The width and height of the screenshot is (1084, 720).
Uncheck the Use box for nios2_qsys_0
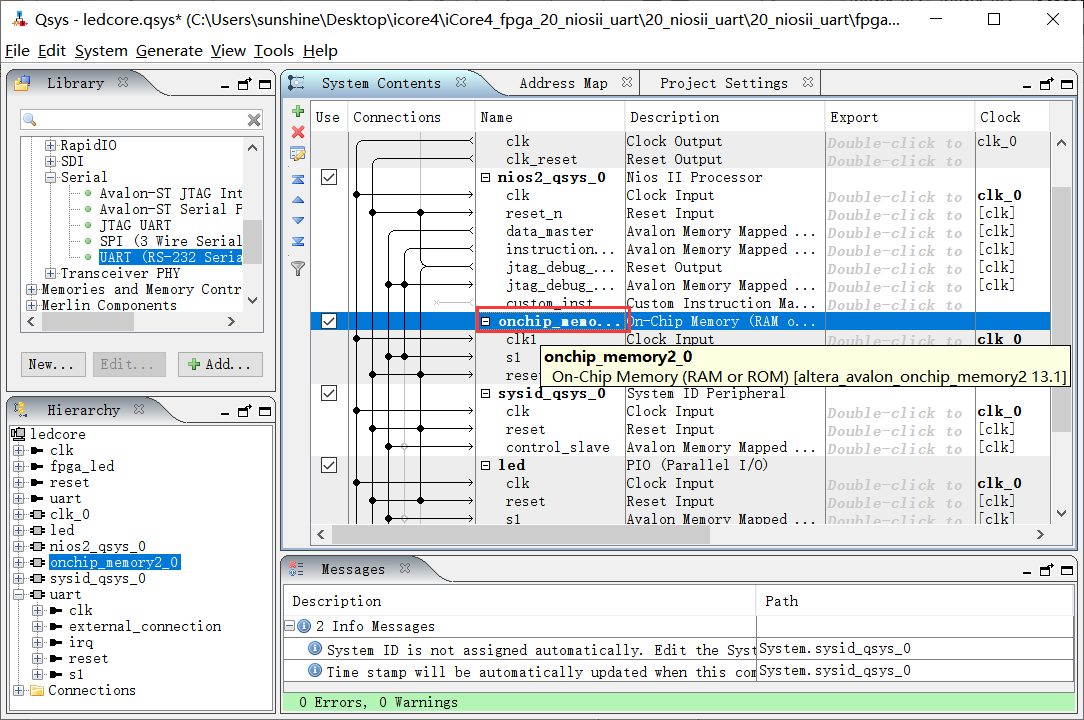pyautogui.click(x=328, y=177)
